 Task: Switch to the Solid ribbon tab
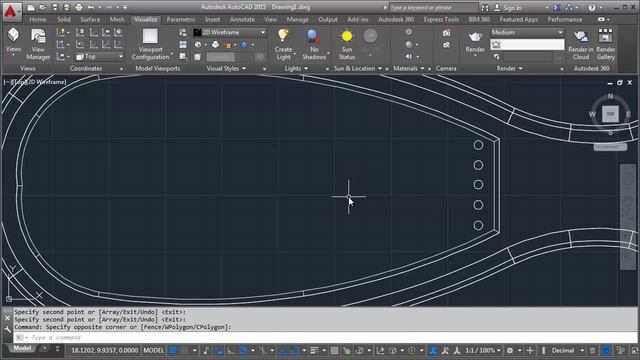tap(64, 19)
